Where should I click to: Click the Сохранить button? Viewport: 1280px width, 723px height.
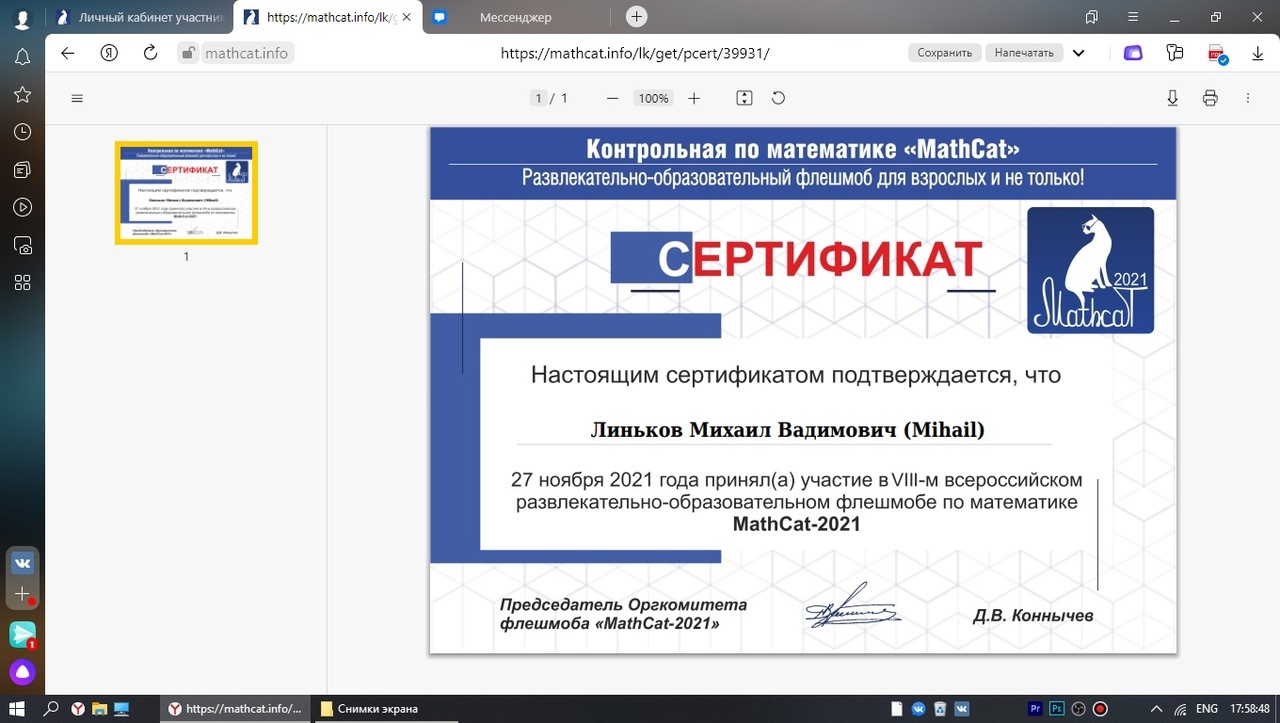(x=945, y=53)
